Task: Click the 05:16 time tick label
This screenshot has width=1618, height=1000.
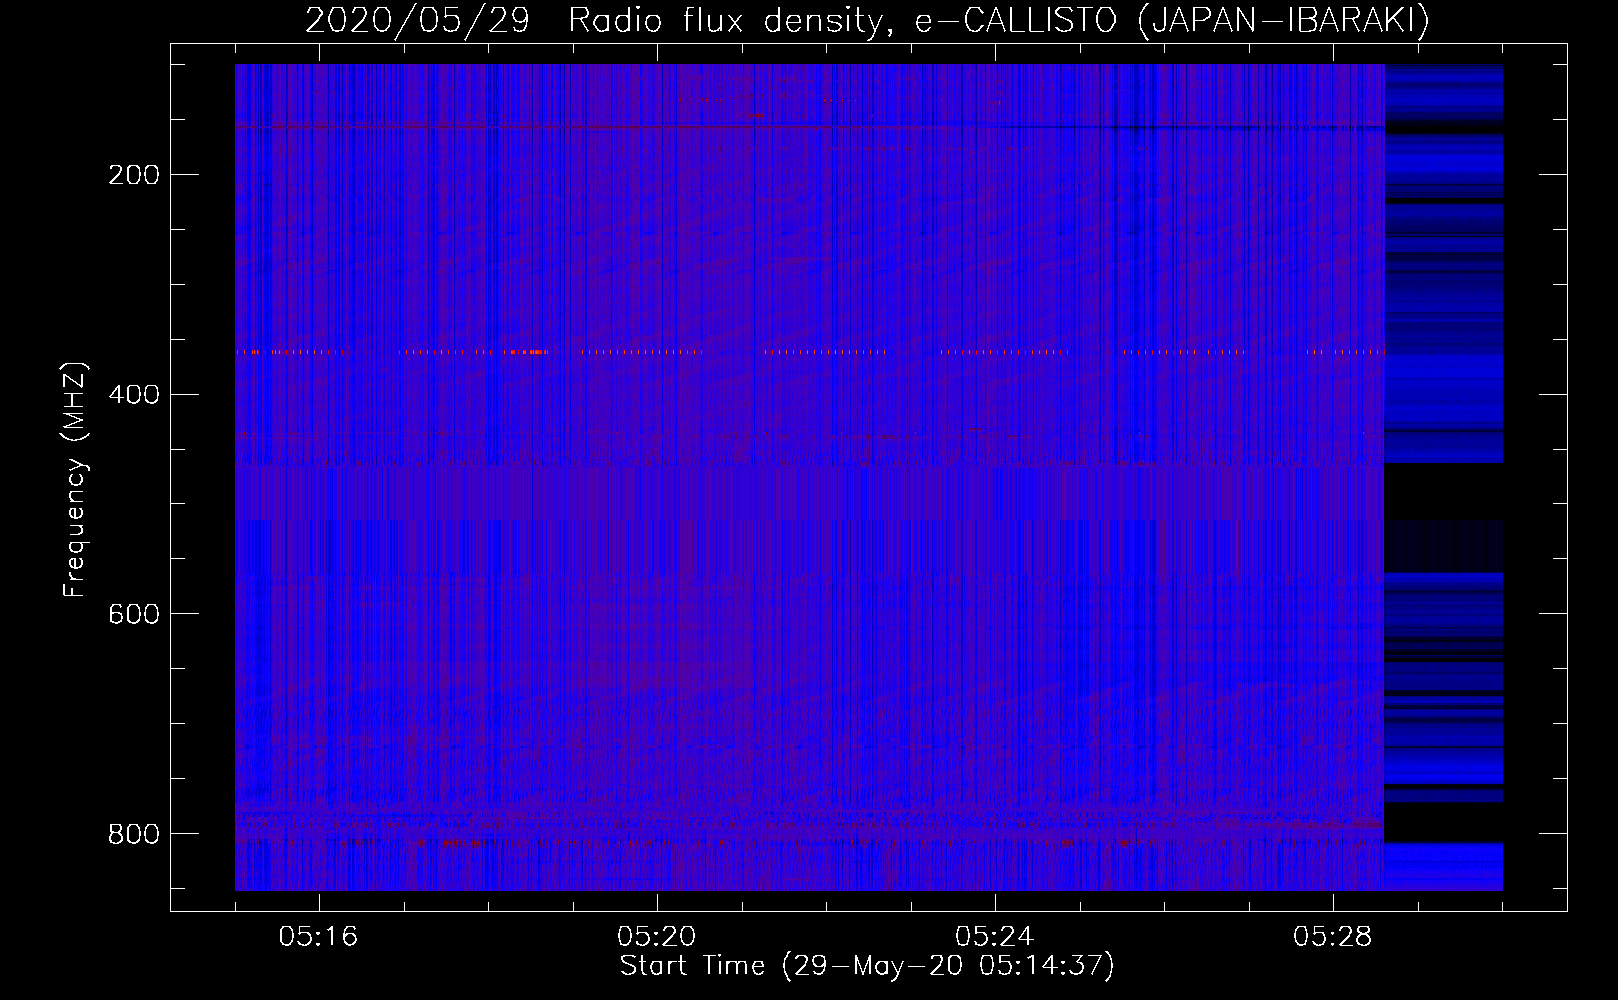Action: click(319, 937)
